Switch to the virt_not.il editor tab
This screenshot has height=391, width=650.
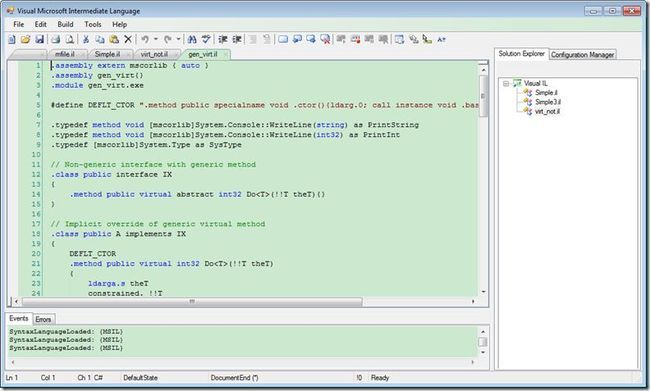pos(154,54)
